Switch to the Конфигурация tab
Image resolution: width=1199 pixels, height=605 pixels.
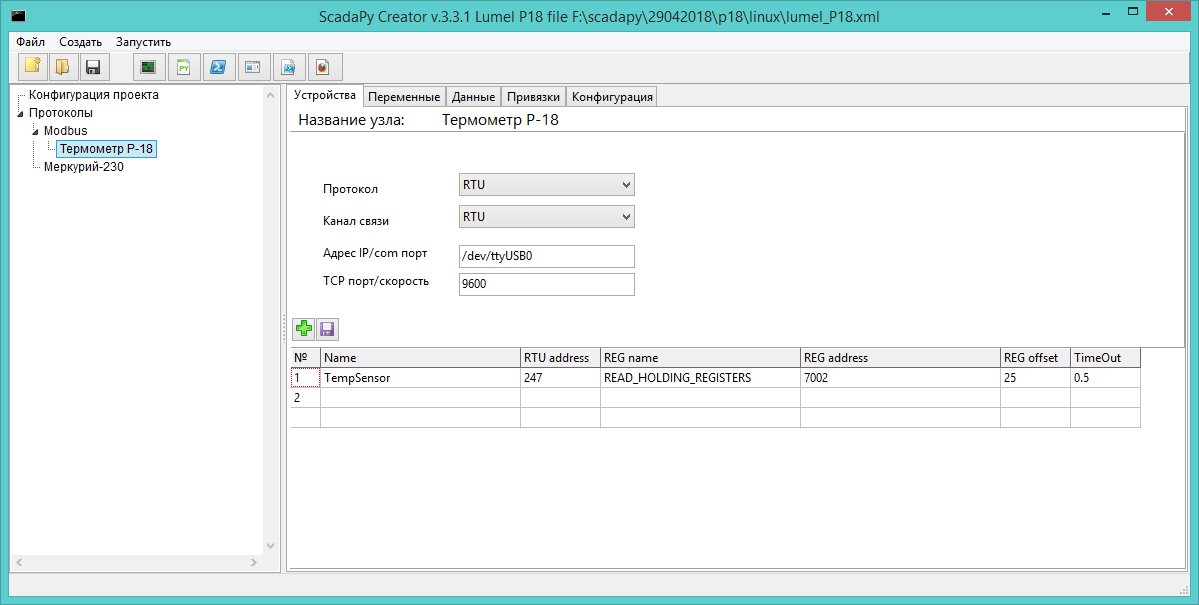coord(612,97)
